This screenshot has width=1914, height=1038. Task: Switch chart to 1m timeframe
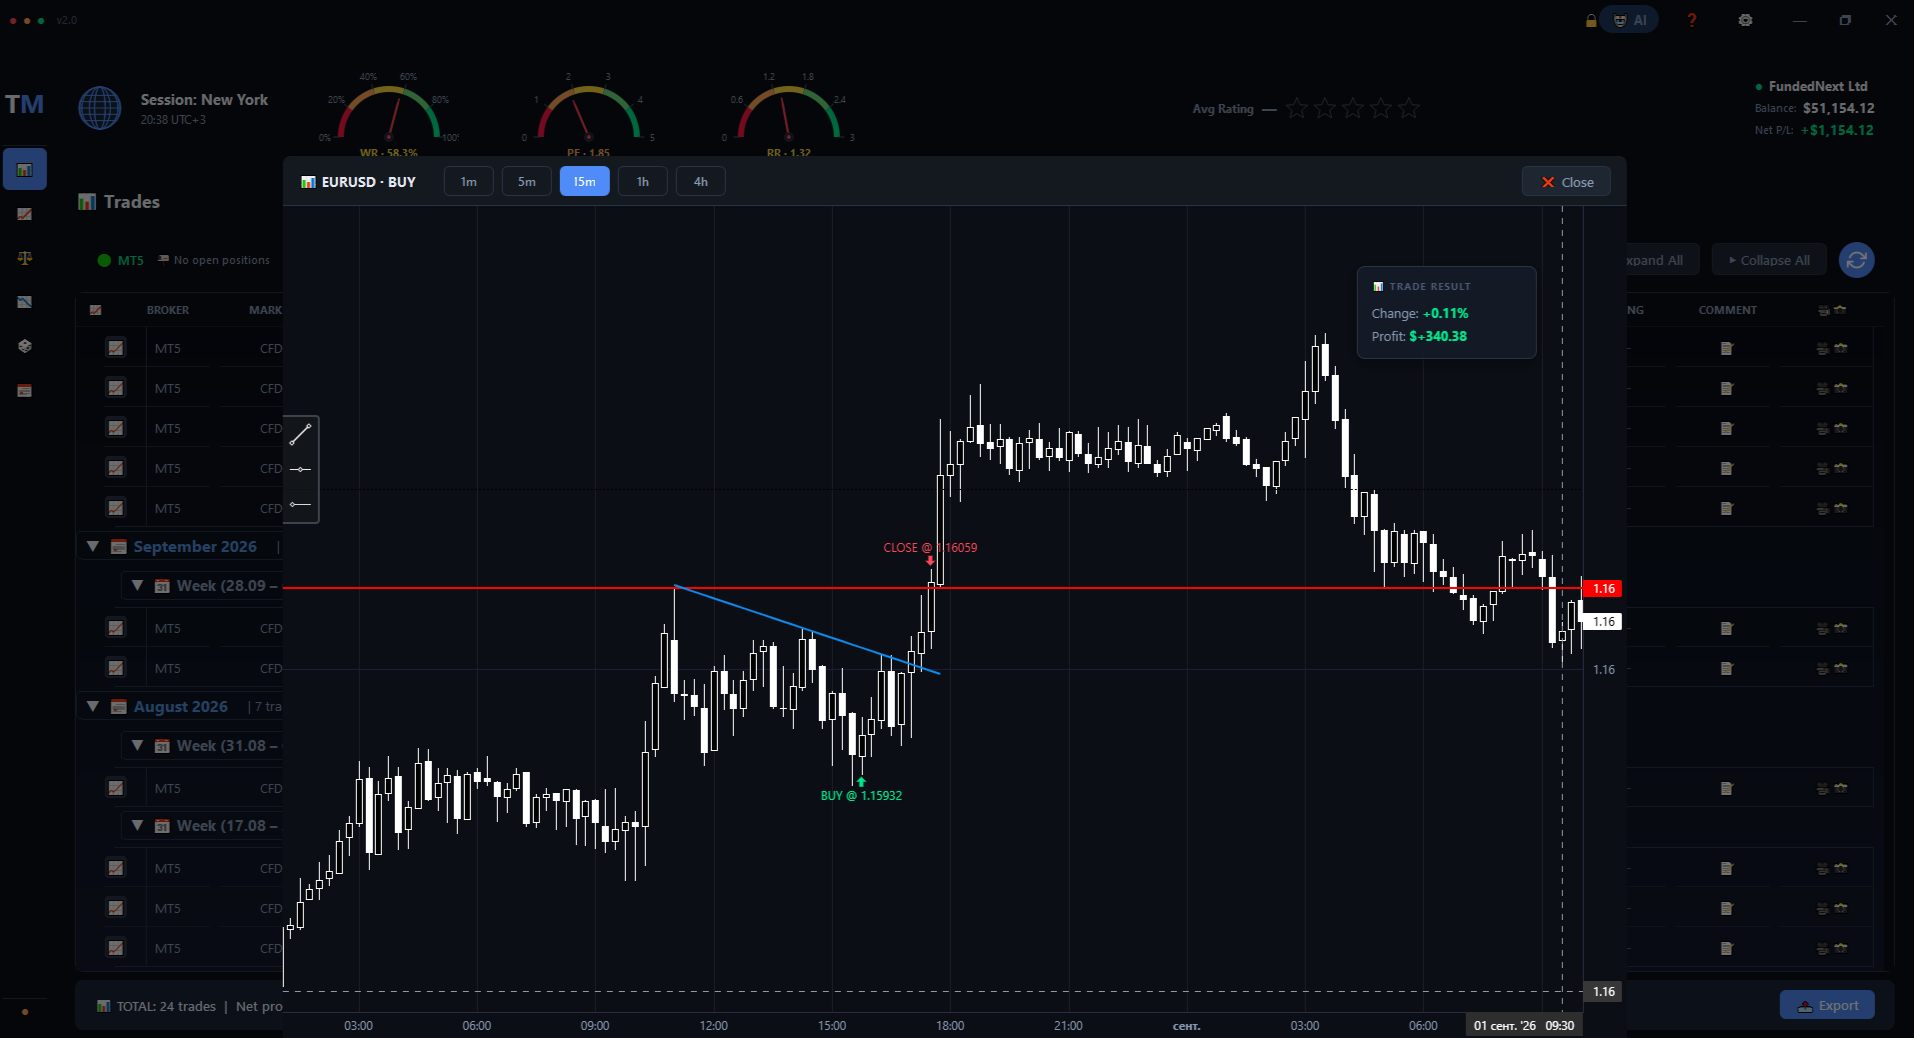tap(469, 182)
